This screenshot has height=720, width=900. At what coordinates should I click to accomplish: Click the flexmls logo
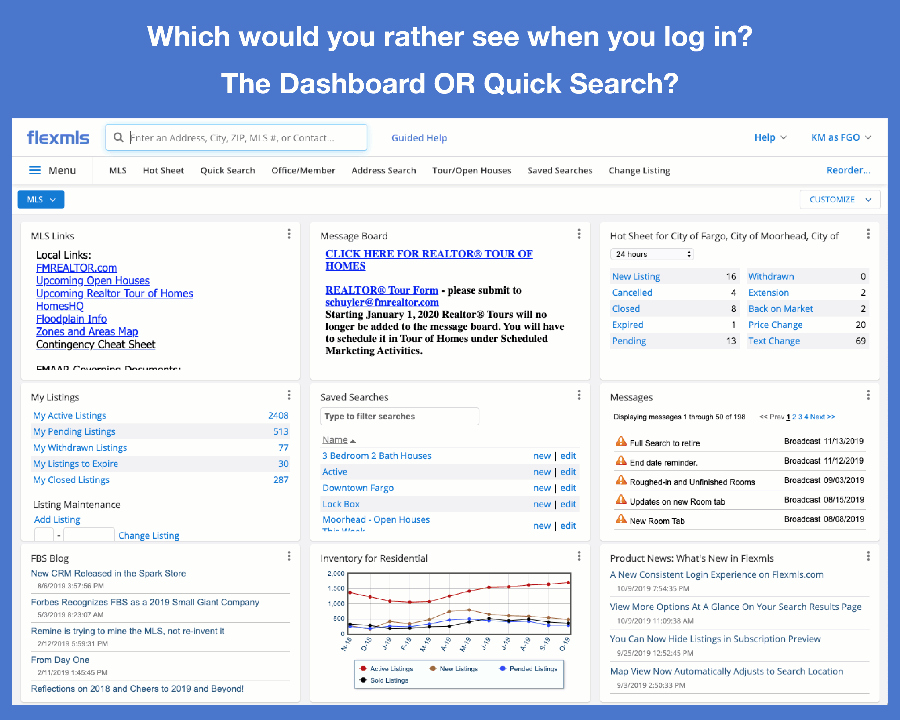click(58, 138)
